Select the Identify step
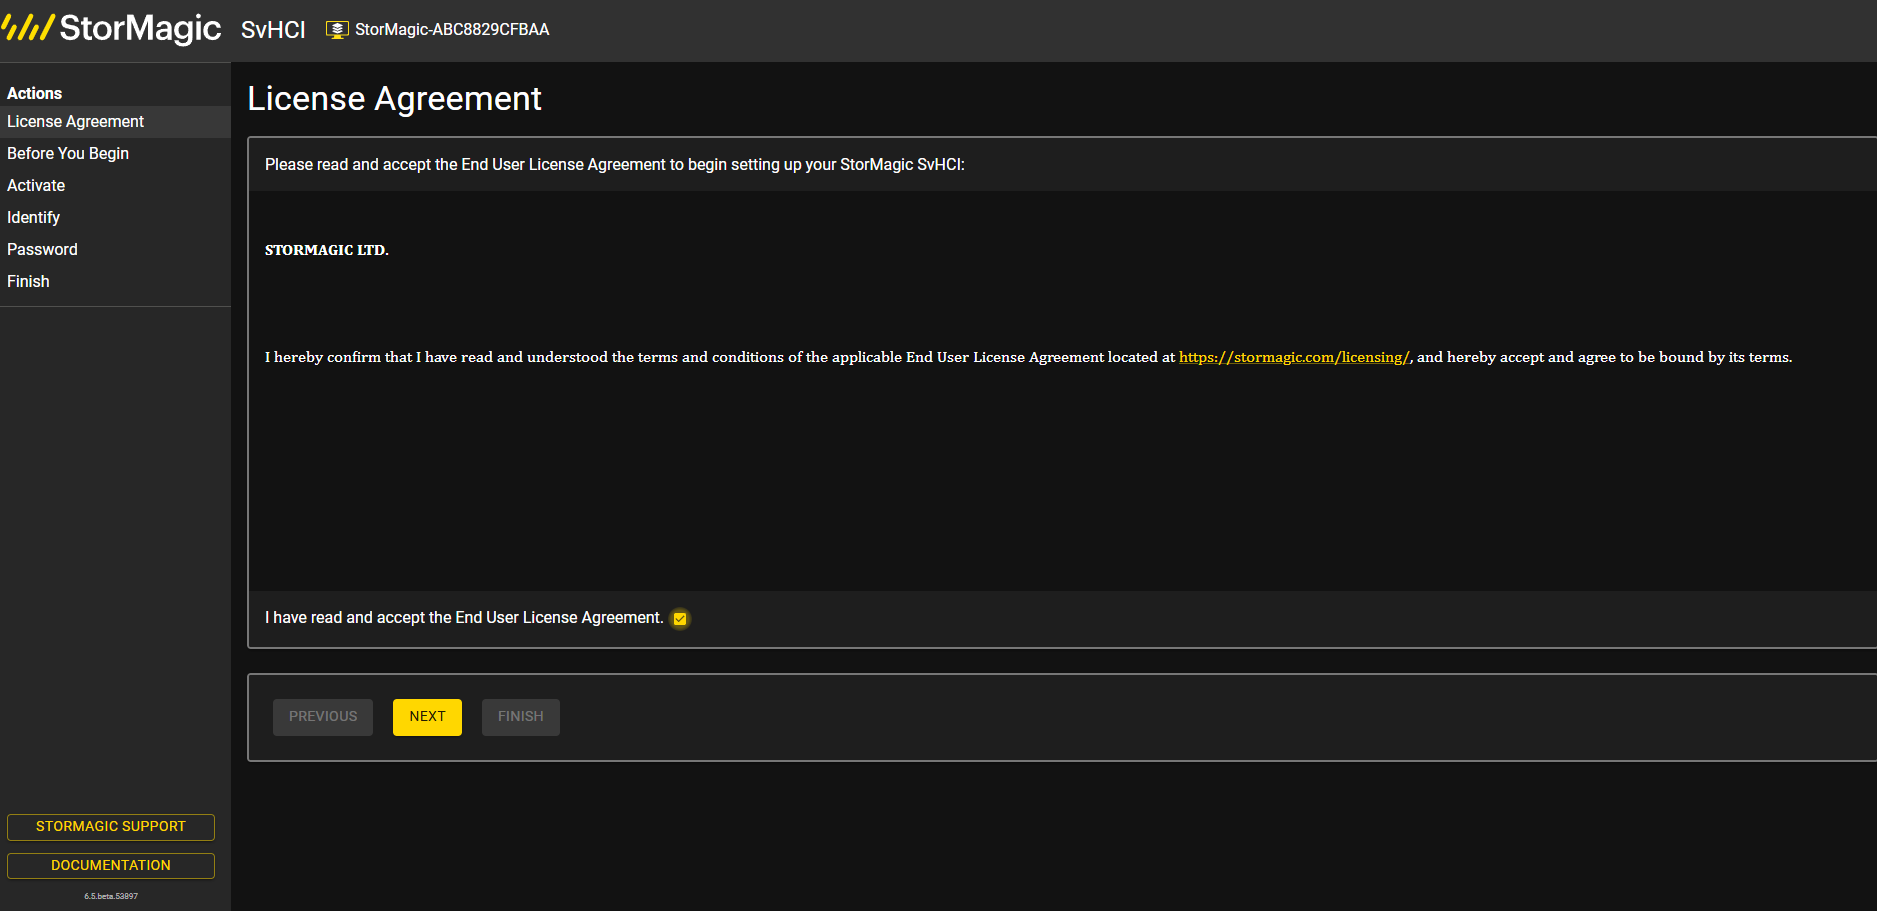The width and height of the screenshot is (1877, 911). 115,218
